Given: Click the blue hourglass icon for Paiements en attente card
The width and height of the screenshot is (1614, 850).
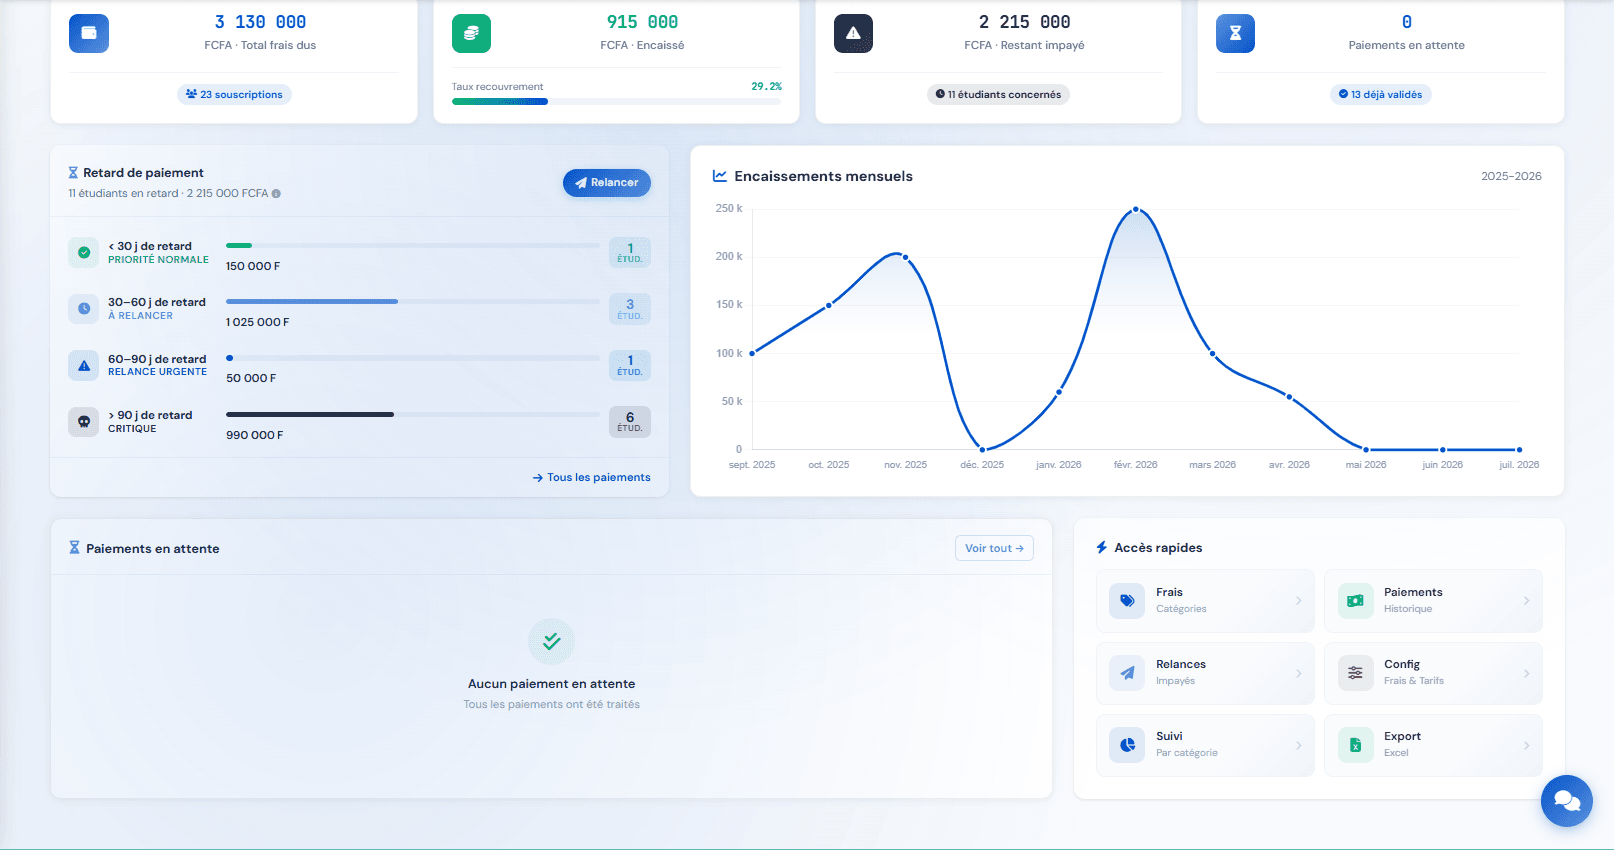Looking at the screenshot, I should [1235, 33].
